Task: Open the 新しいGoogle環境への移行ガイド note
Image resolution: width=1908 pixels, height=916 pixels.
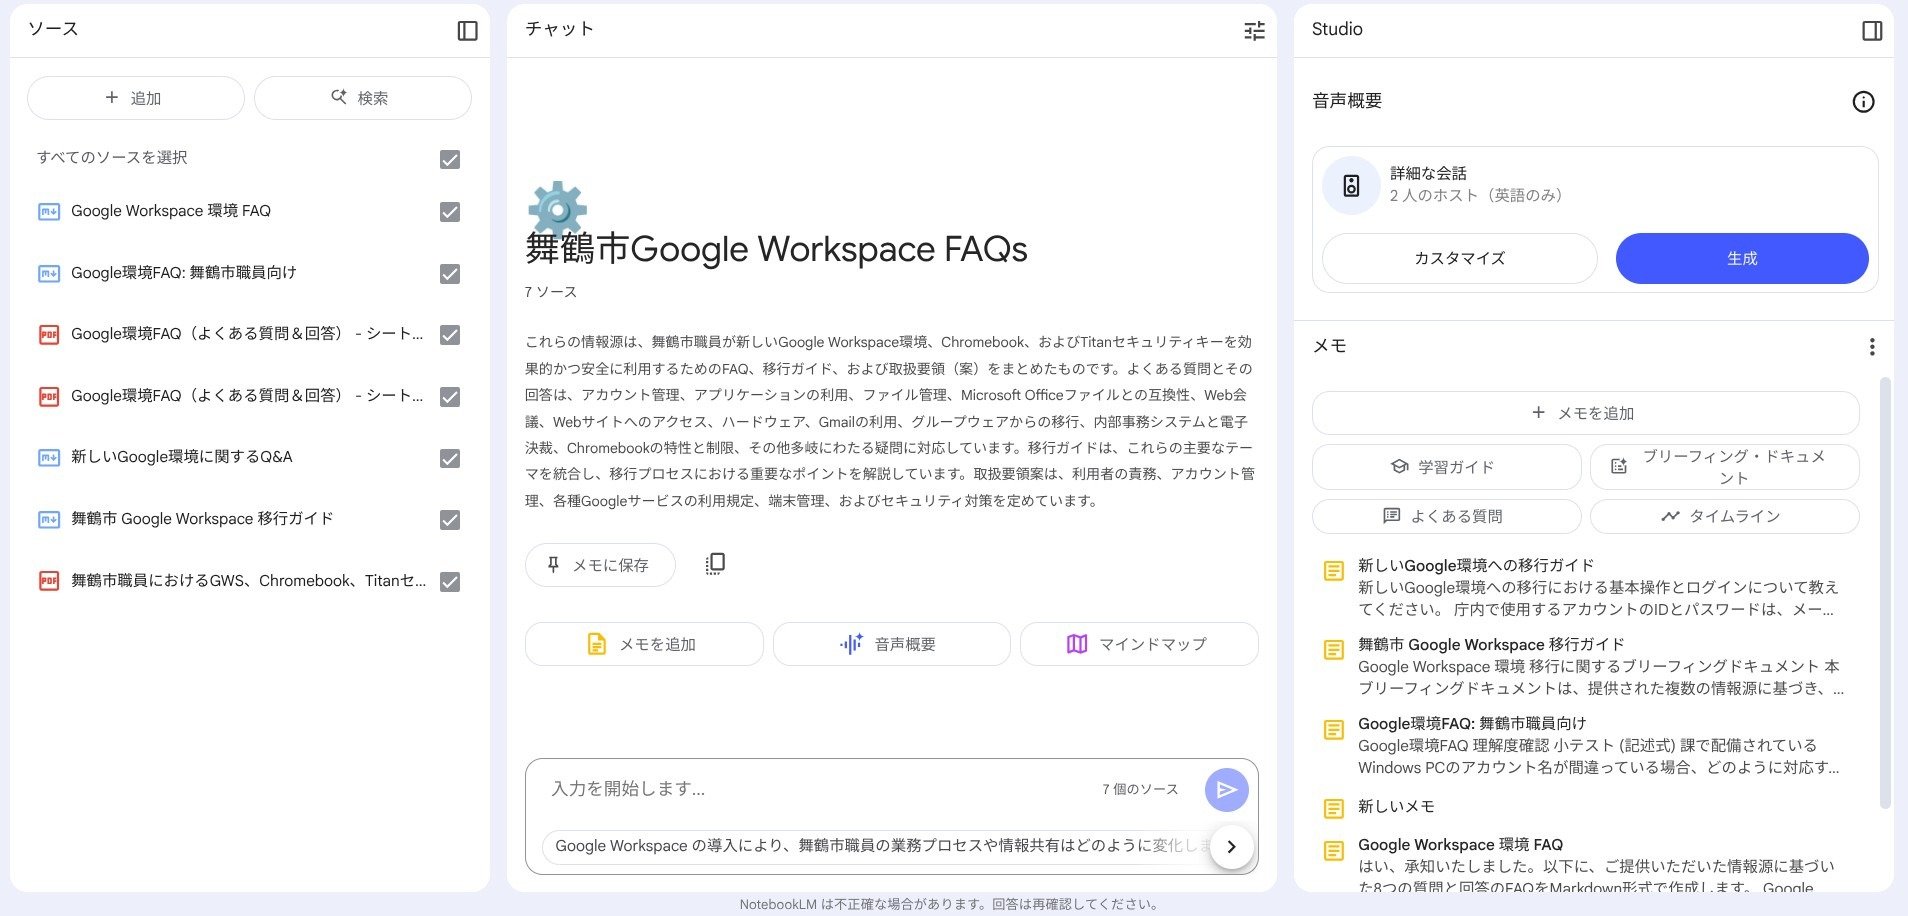Action: 1475,565
